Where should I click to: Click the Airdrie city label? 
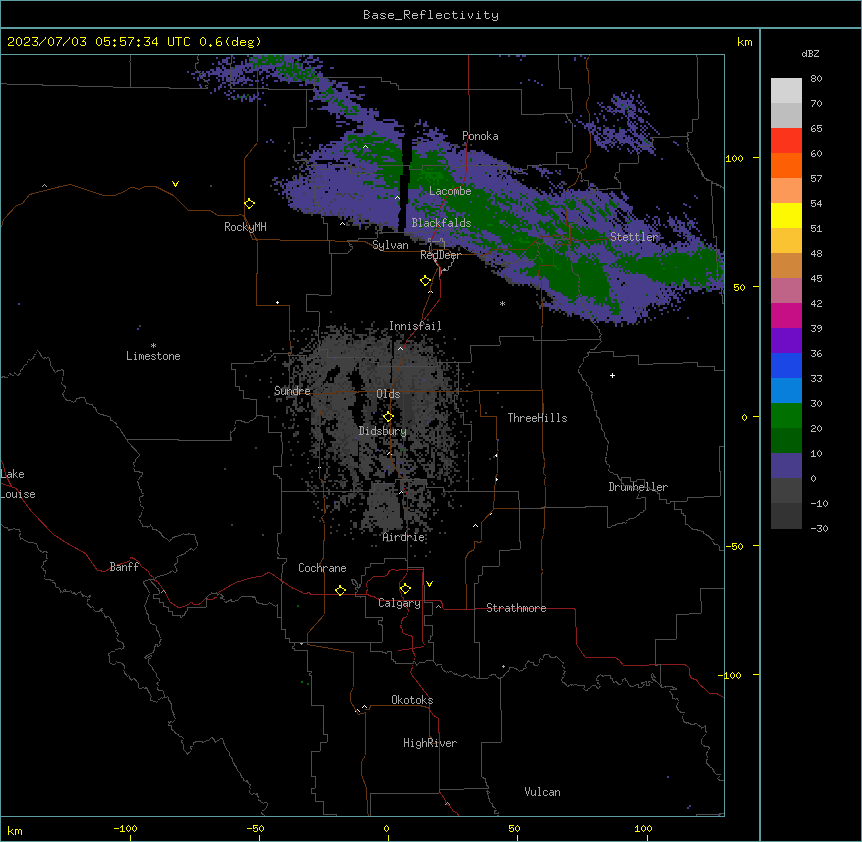click(404, 537)
